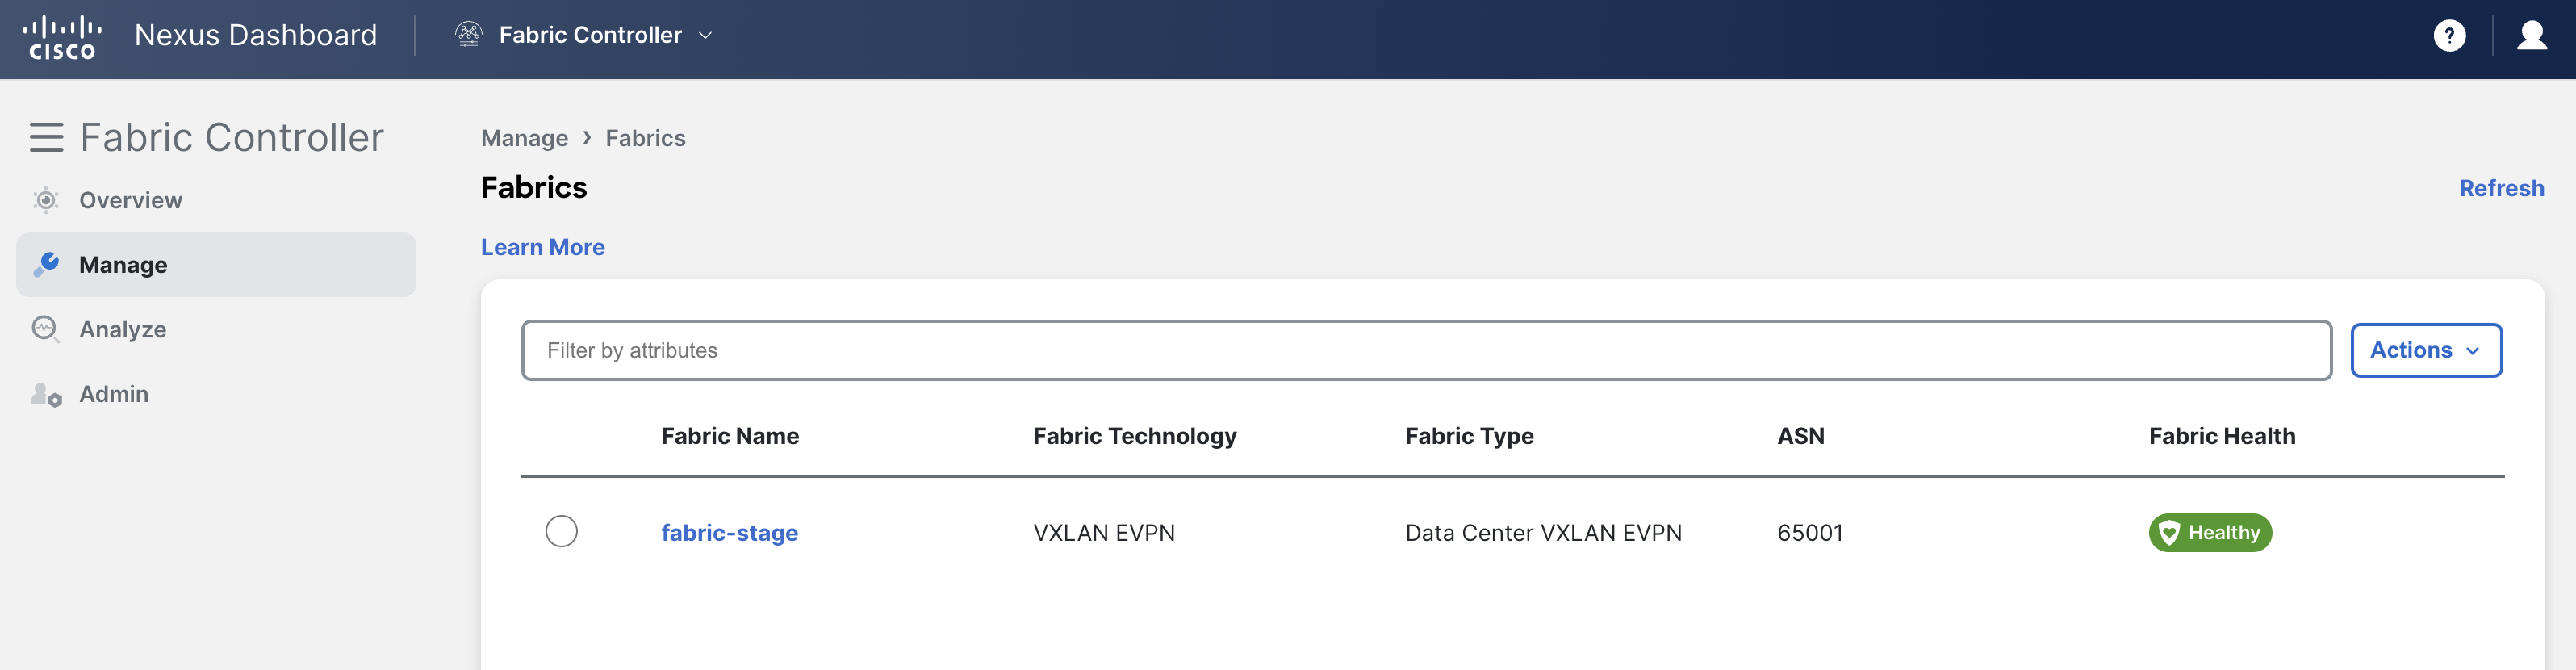Click the Manage wrench icon
The height and width of the screenshot is (670, 2576).
46,264
